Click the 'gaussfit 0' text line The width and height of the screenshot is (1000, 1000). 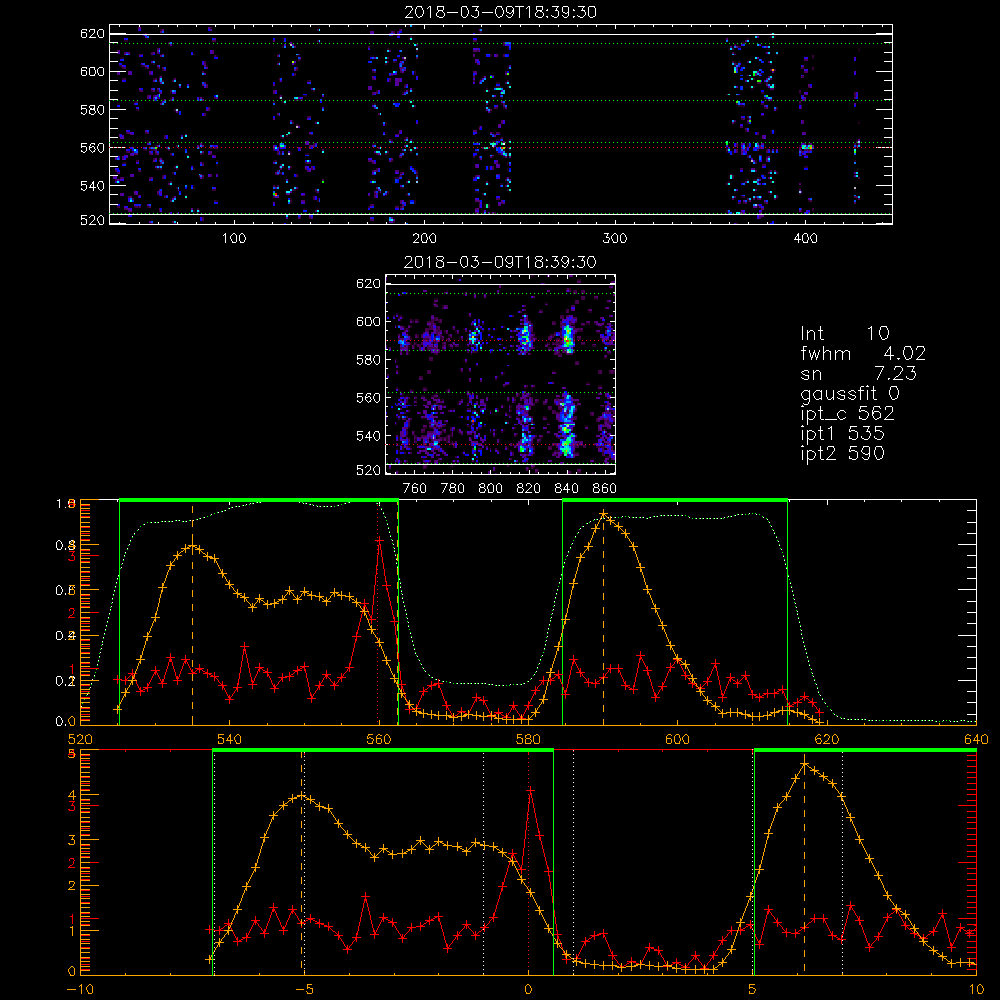(x=850, y=393)
